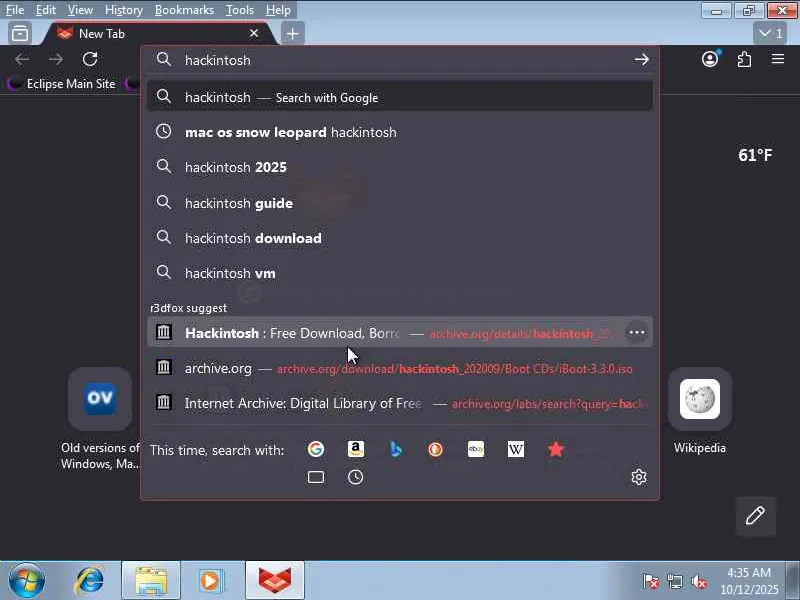Search bookmarks using the star icon
This screenshot has width=800, height=600.
[556, 449]
